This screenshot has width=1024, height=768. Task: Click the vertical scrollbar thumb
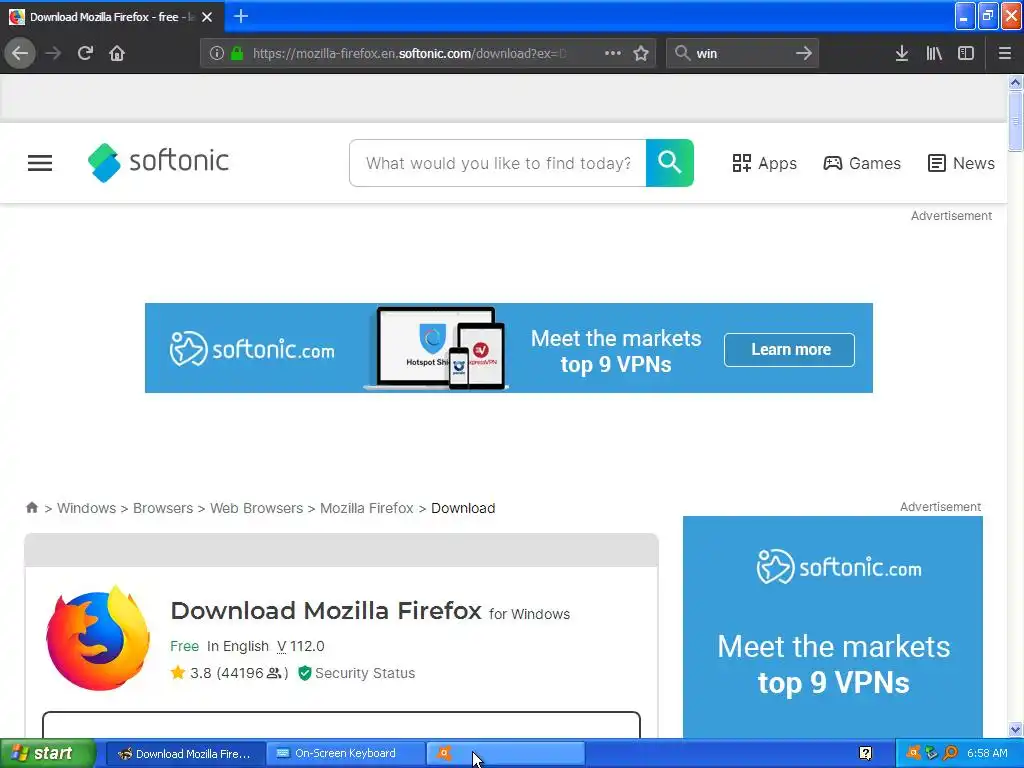coord(1015,121)
